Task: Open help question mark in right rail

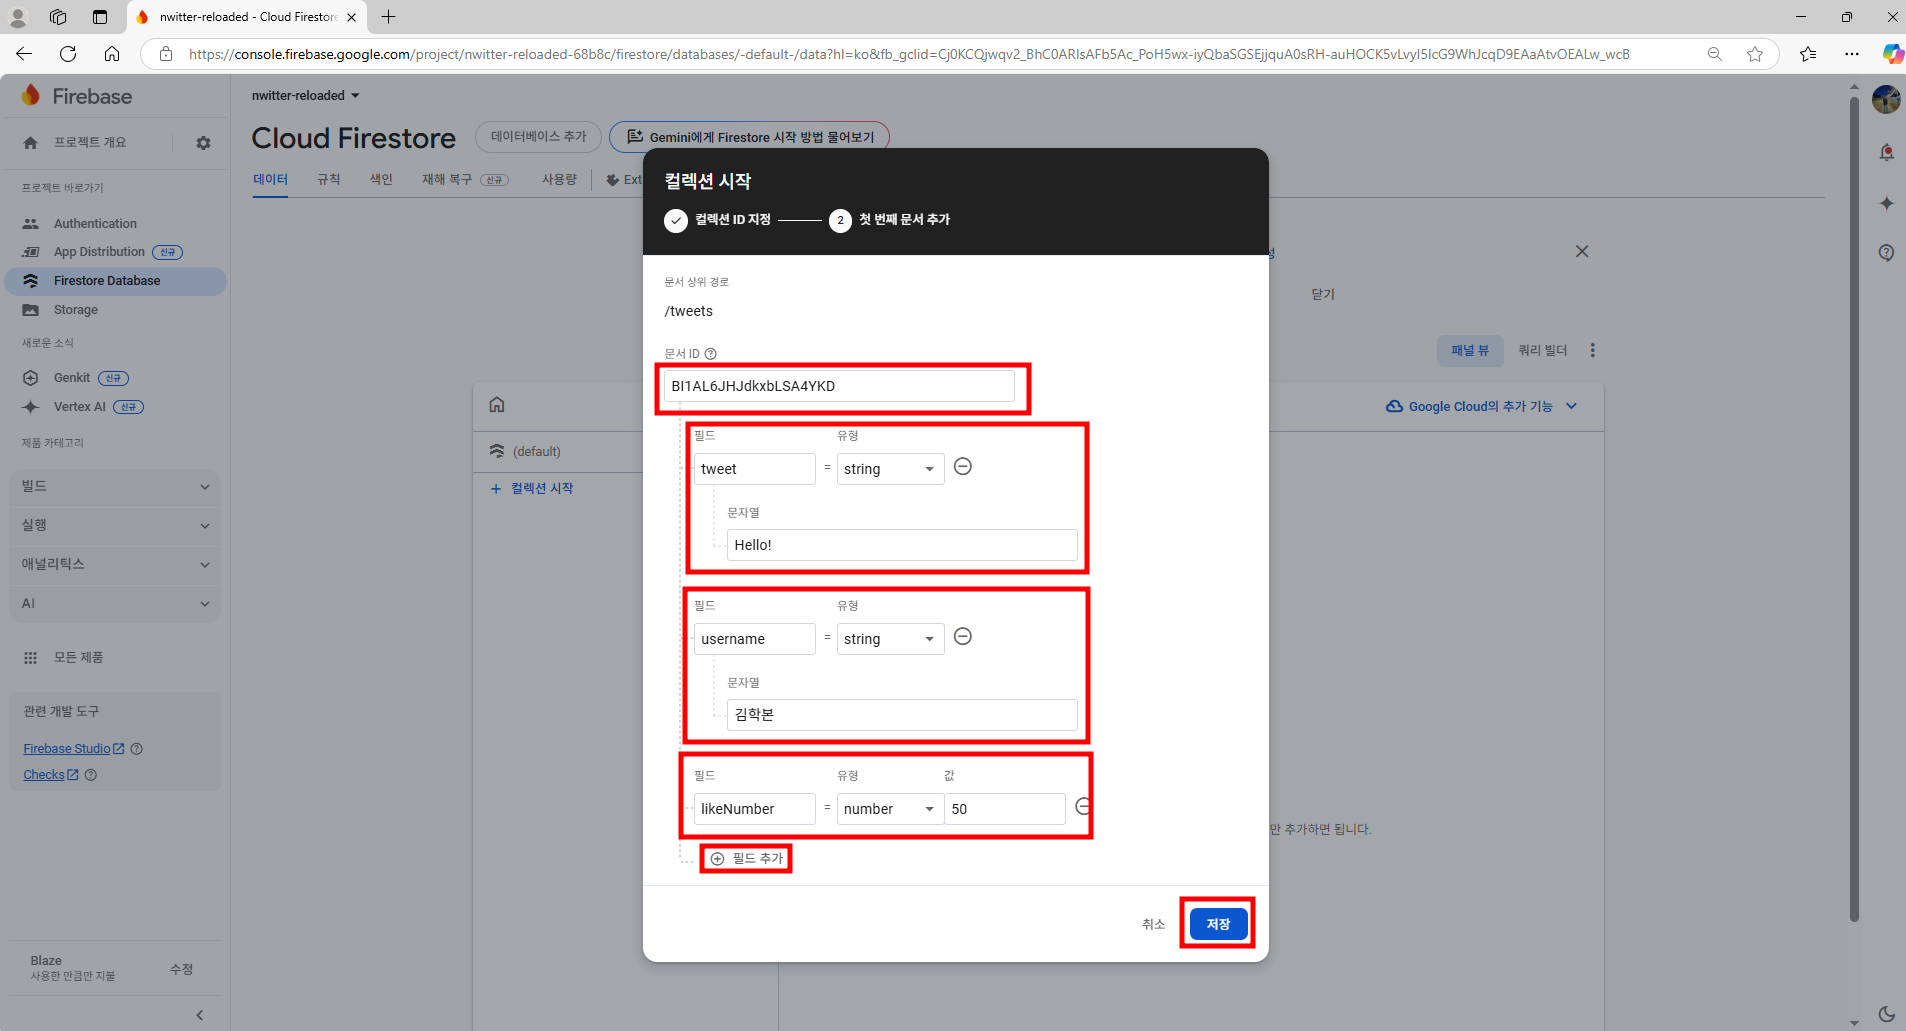Action: (1886, 253)
